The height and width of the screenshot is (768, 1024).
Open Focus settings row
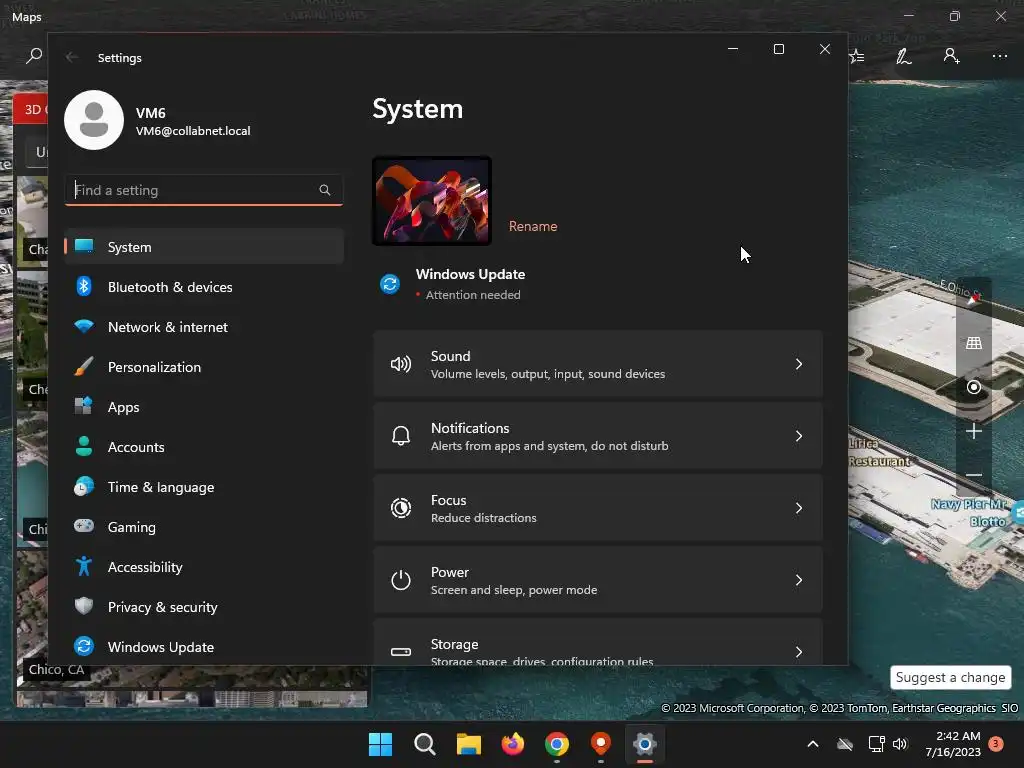click(598, 508)
